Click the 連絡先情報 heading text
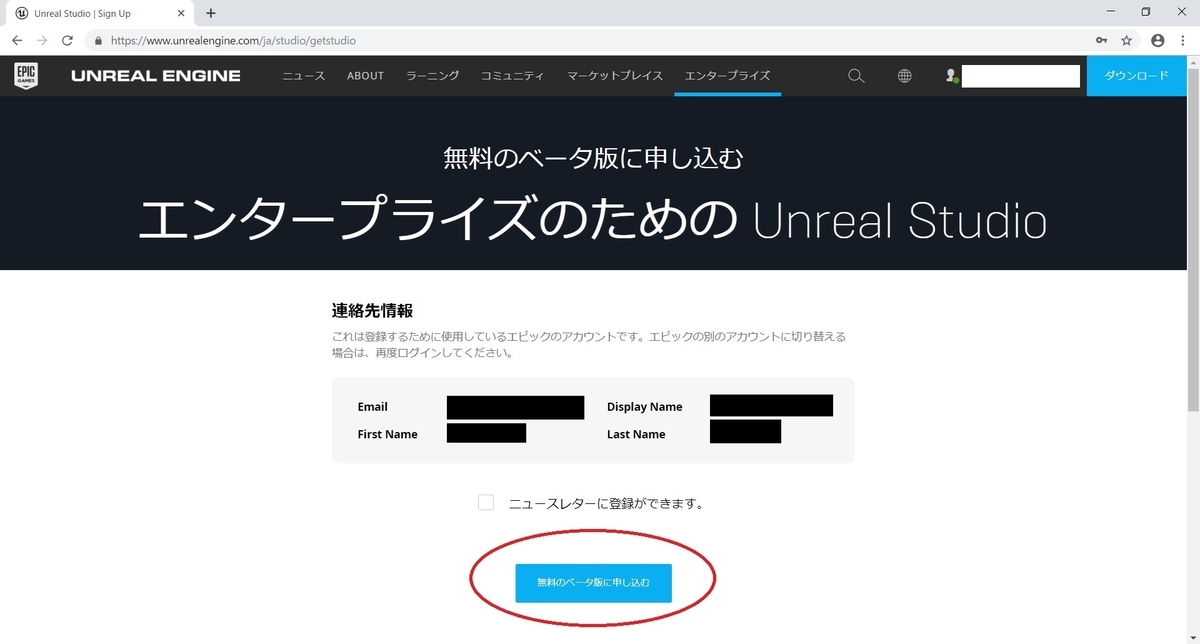1200x644 pixels. tap(372, 310)
